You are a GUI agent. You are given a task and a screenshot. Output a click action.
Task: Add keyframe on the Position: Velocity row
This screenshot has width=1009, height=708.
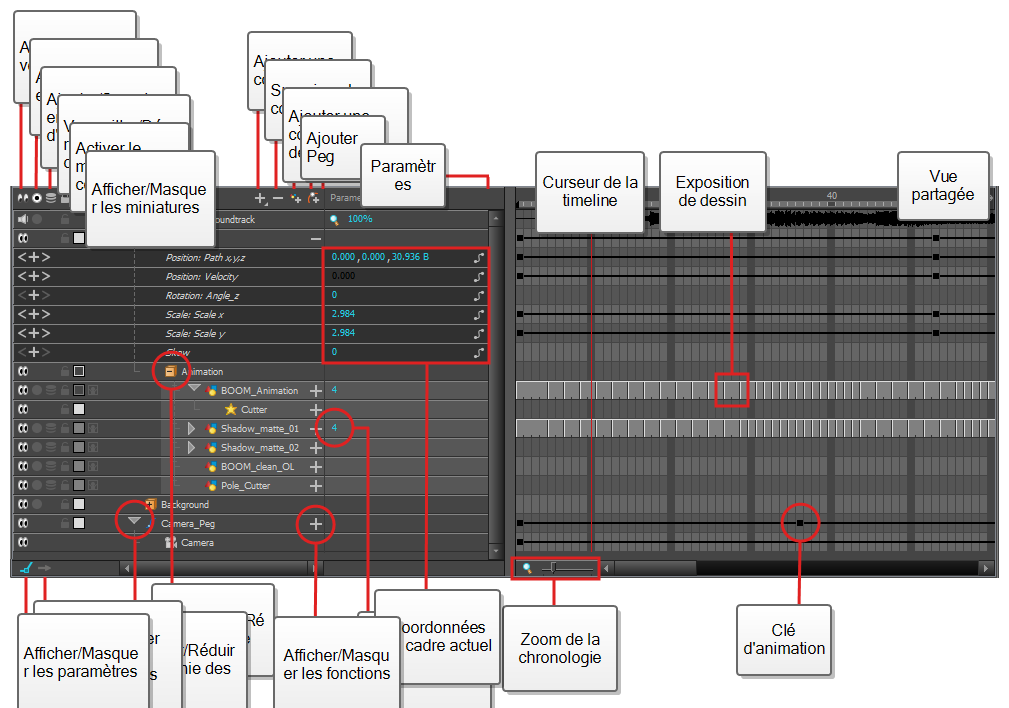(x=33, y=276)
